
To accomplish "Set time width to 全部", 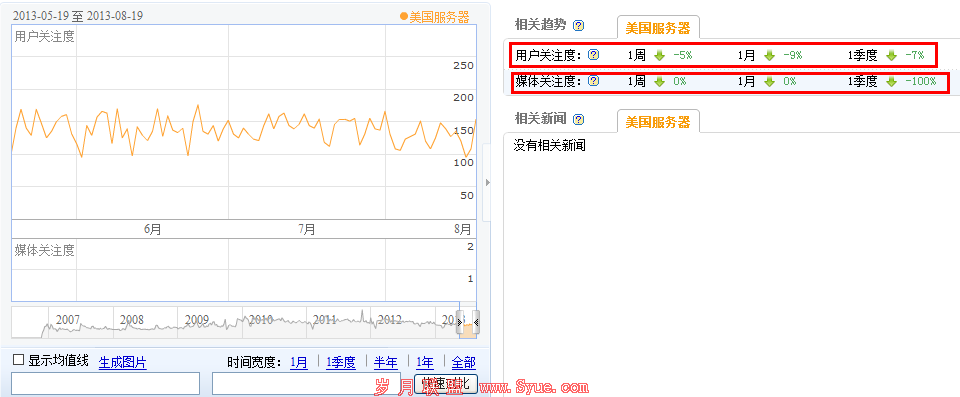I will coord(463,363).
